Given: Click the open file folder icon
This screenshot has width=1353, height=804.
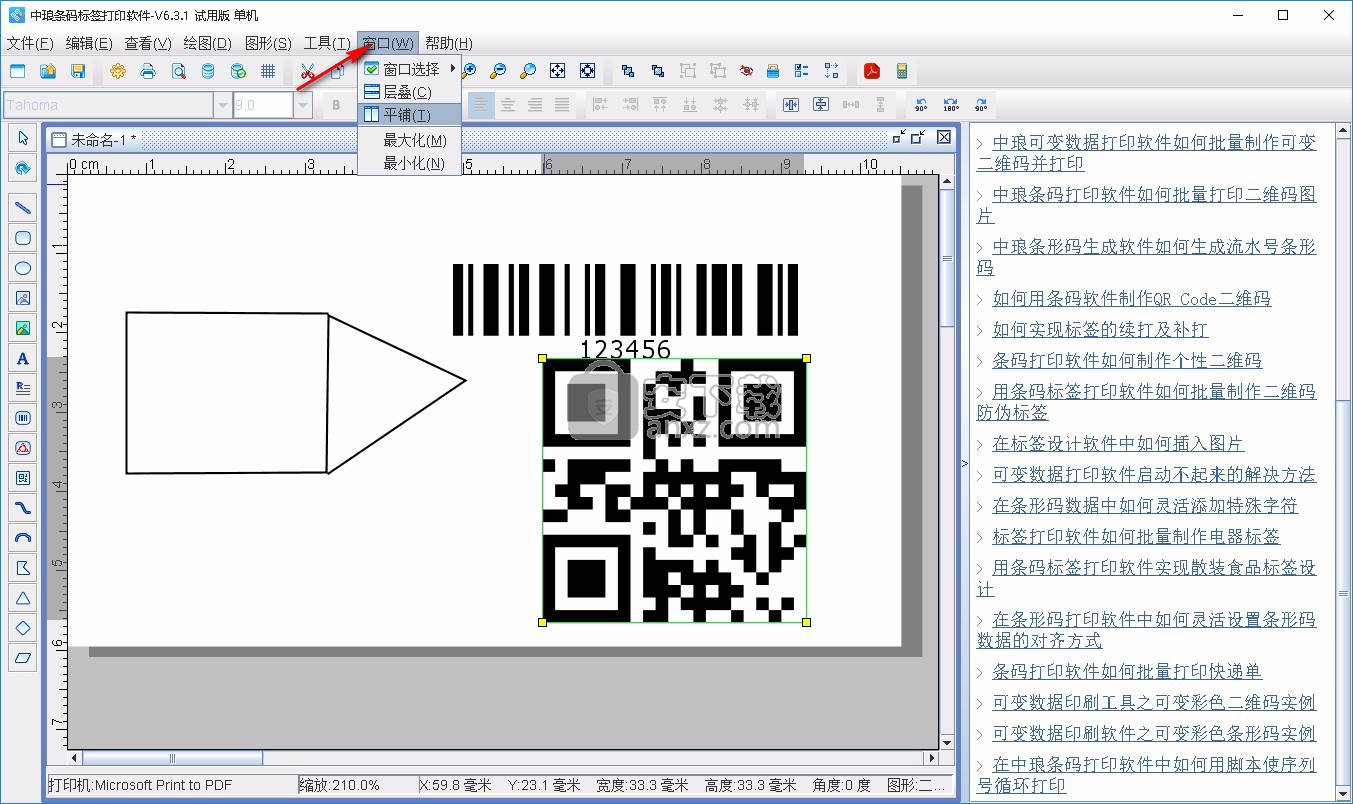Looking at the screenshot, I should tap(47, 71).
